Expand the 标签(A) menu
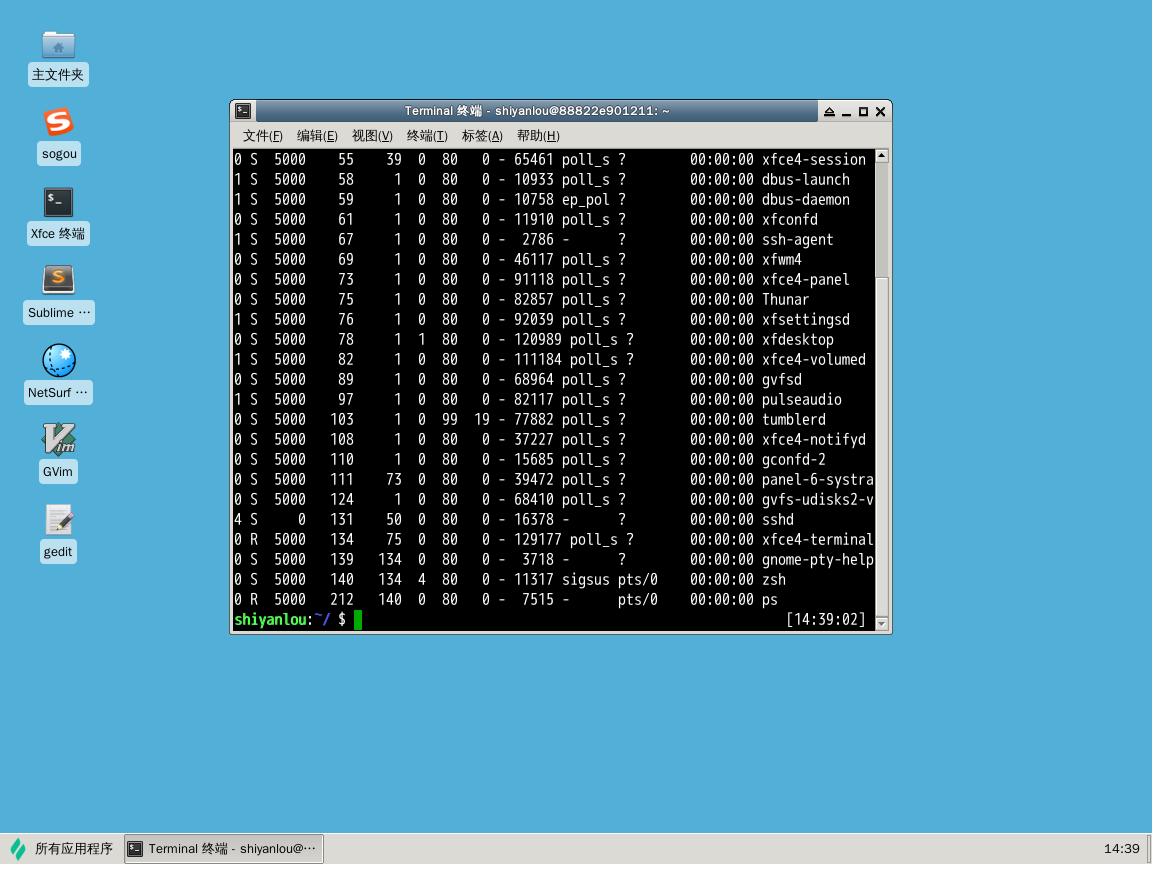This screenshot has width=1152, height=896. (x=482, y=136)
